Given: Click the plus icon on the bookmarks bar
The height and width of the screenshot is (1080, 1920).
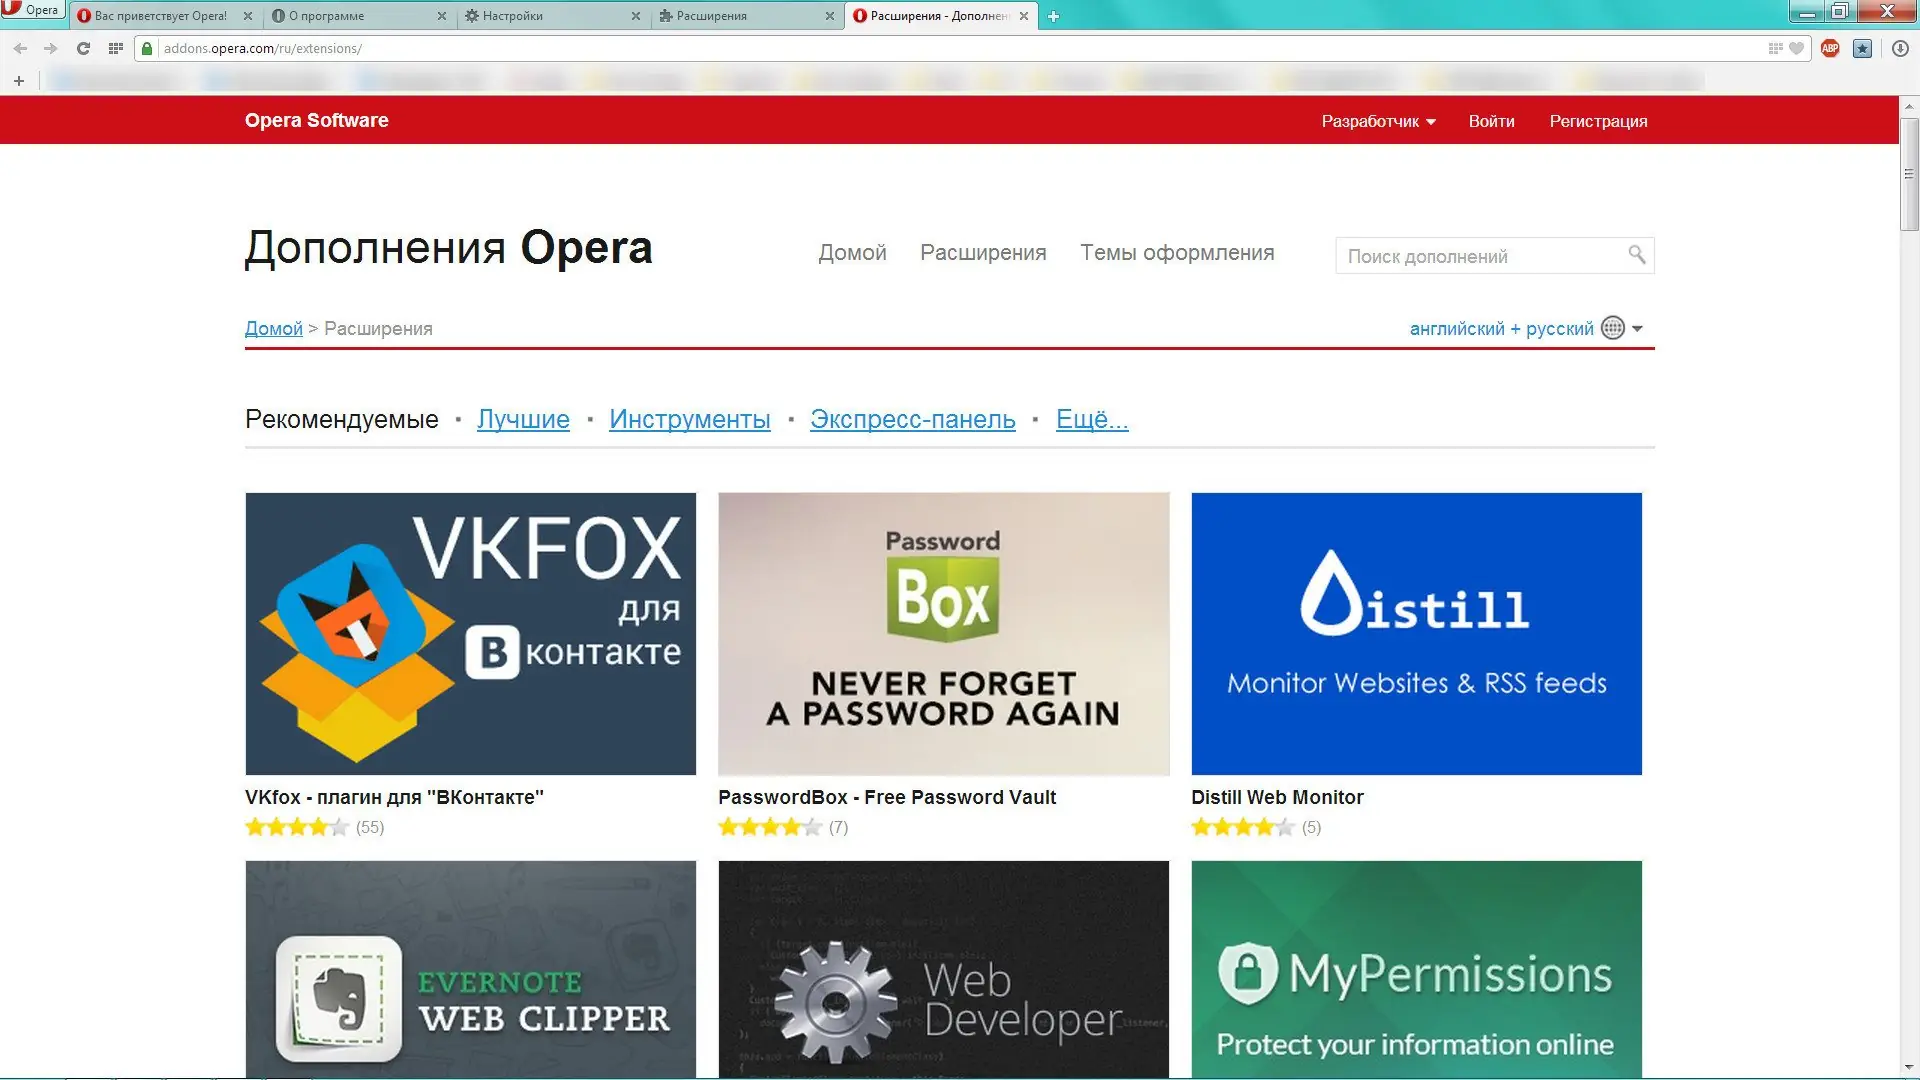Looking at the screenshot, I should click(19, 80).
